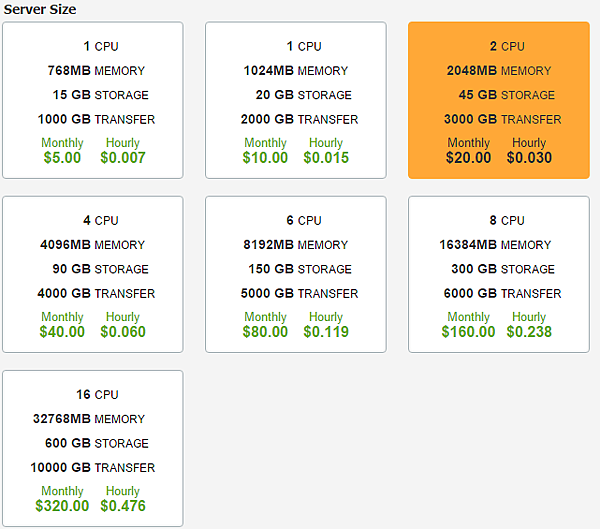Image resolution: width=600 pixels, height=529 pixels.
Task: Click the $320.00 monthly price
Action: [x=62, y=506]
